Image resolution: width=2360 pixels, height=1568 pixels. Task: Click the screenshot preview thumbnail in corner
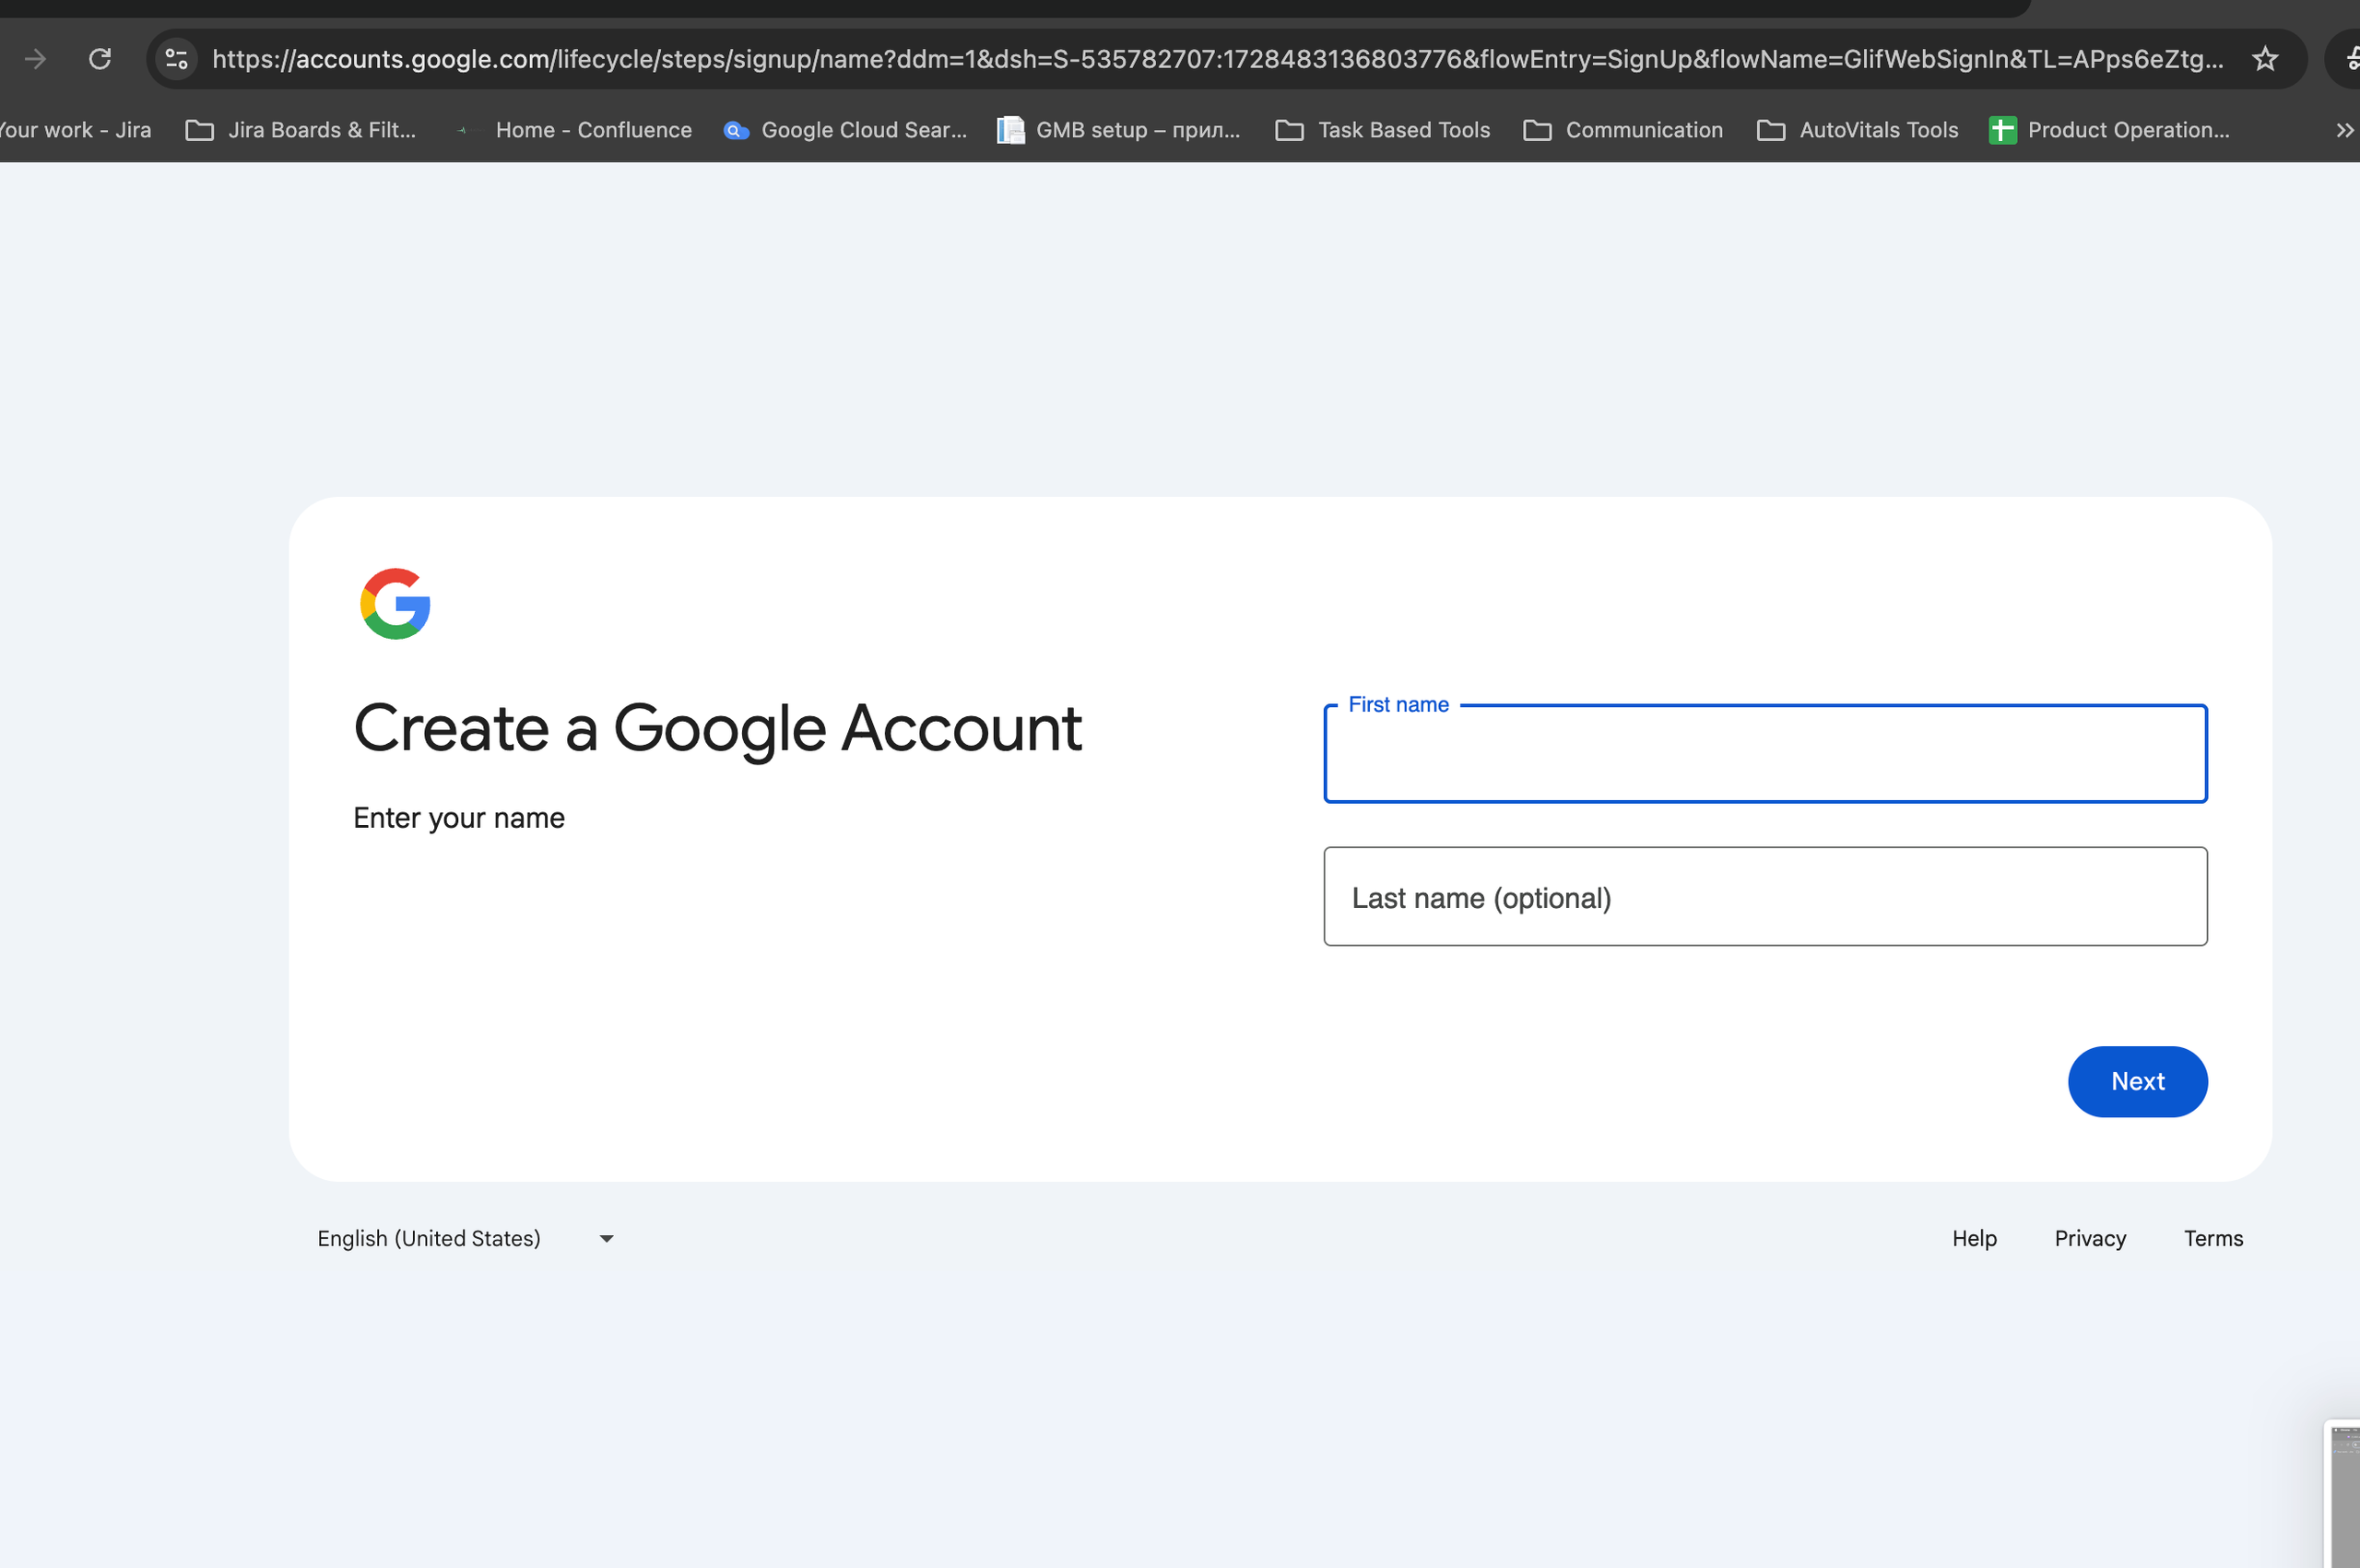coord(2343,1493)
